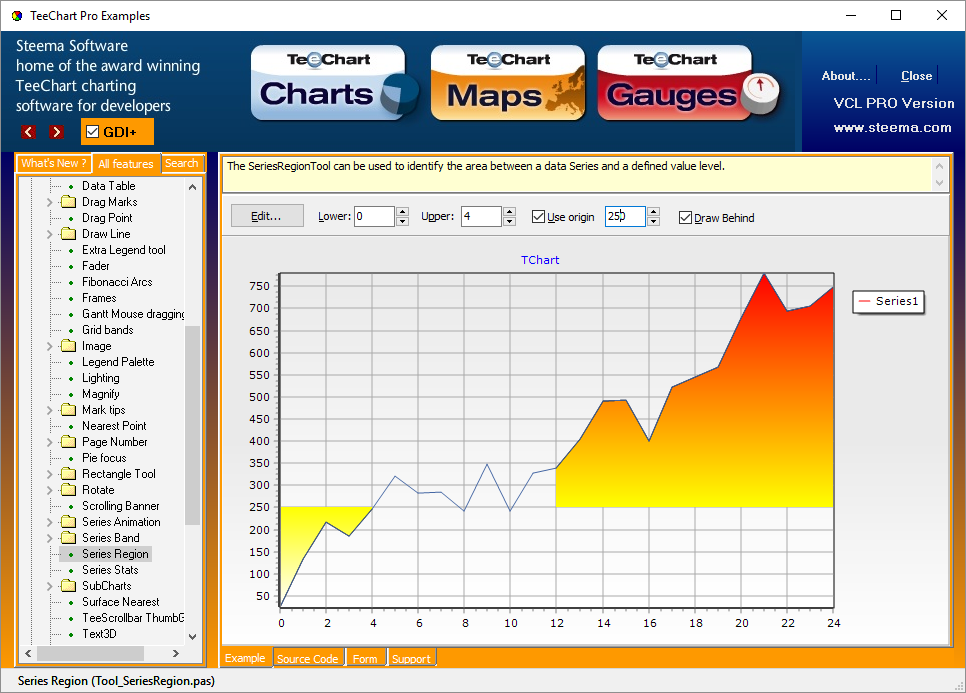The width and height of the screenshot is (966, 693).
Task: Click the tree scrollbar up arrow
Action: (x=193, y=187)
